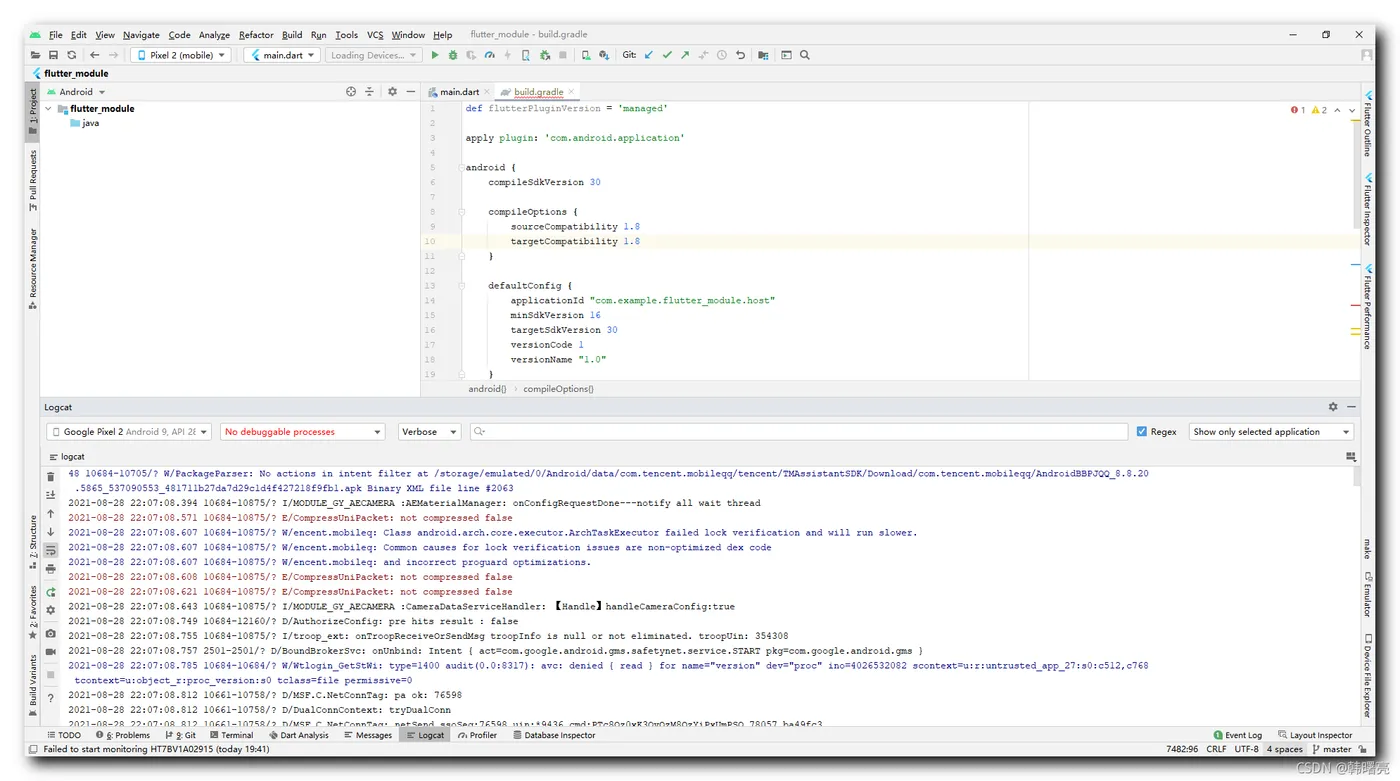Image resolution: width=1400 pixels, height=781 pixels.
Task: Click the Save All toolbar icon
Action: pos(53,55)
